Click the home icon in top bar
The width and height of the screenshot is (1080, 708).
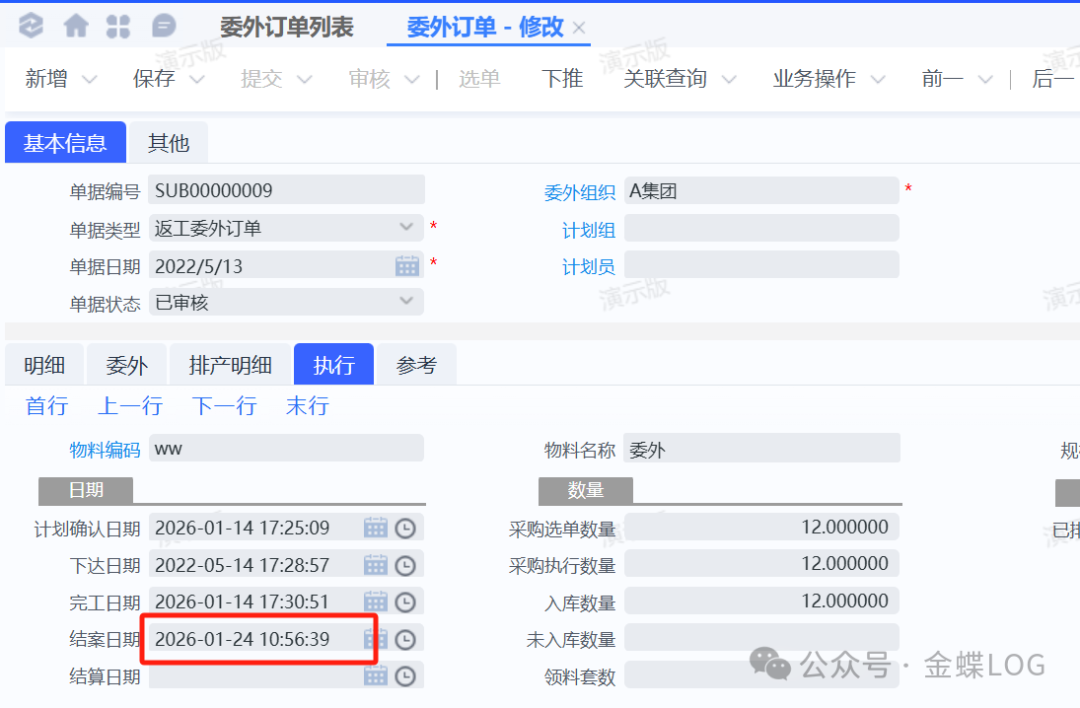point(76,26)
